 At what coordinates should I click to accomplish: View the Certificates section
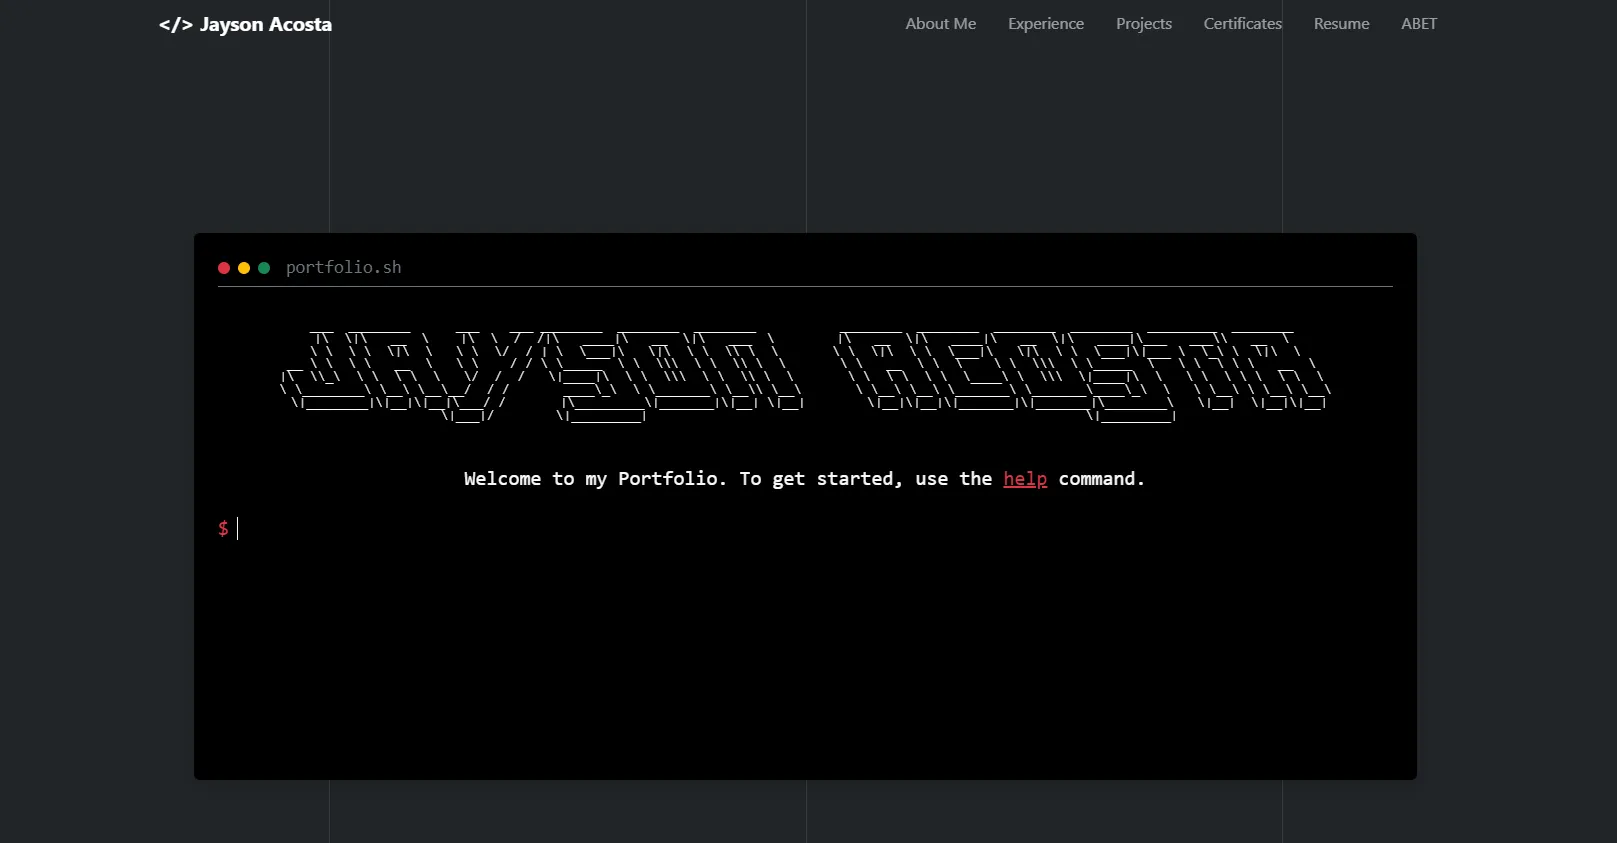1242,24
